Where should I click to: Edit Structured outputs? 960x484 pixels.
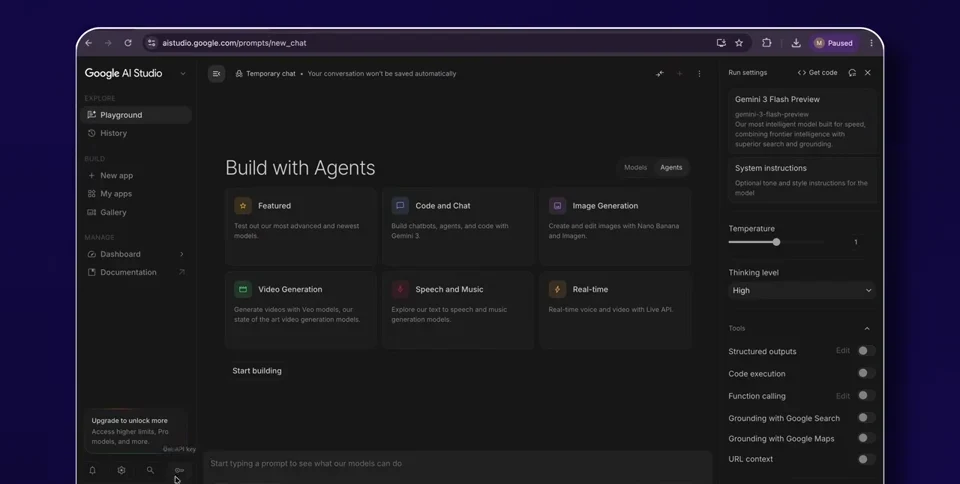[842, 351]
